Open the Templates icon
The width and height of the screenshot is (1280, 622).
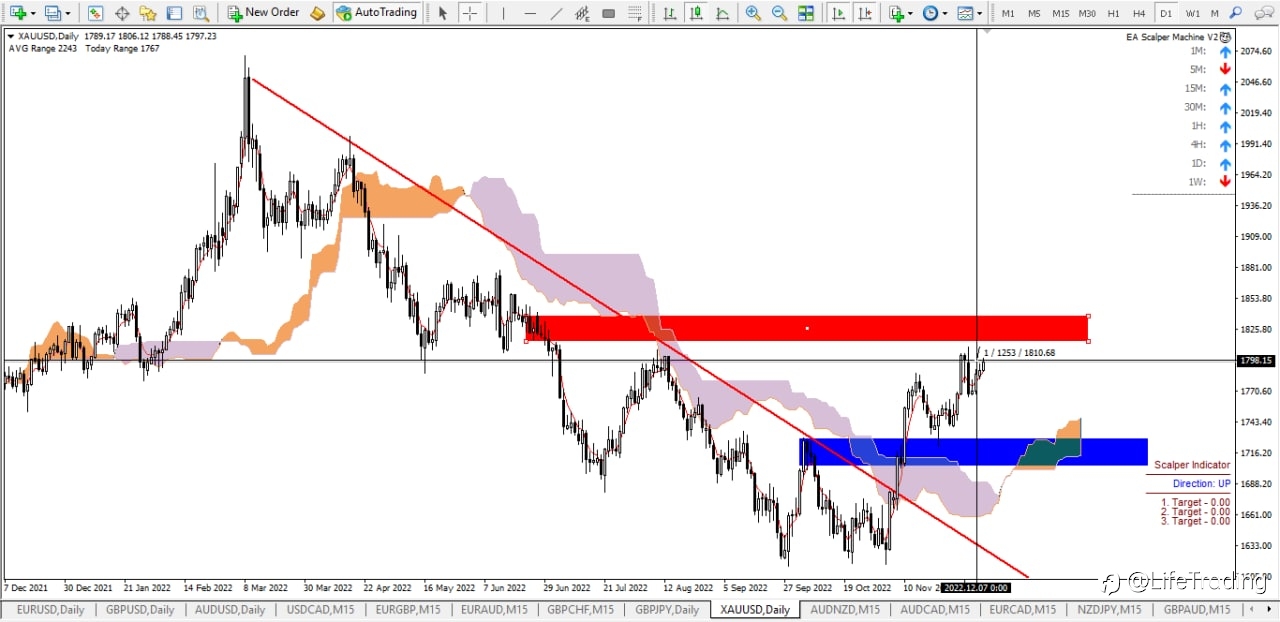pos(965,13)
